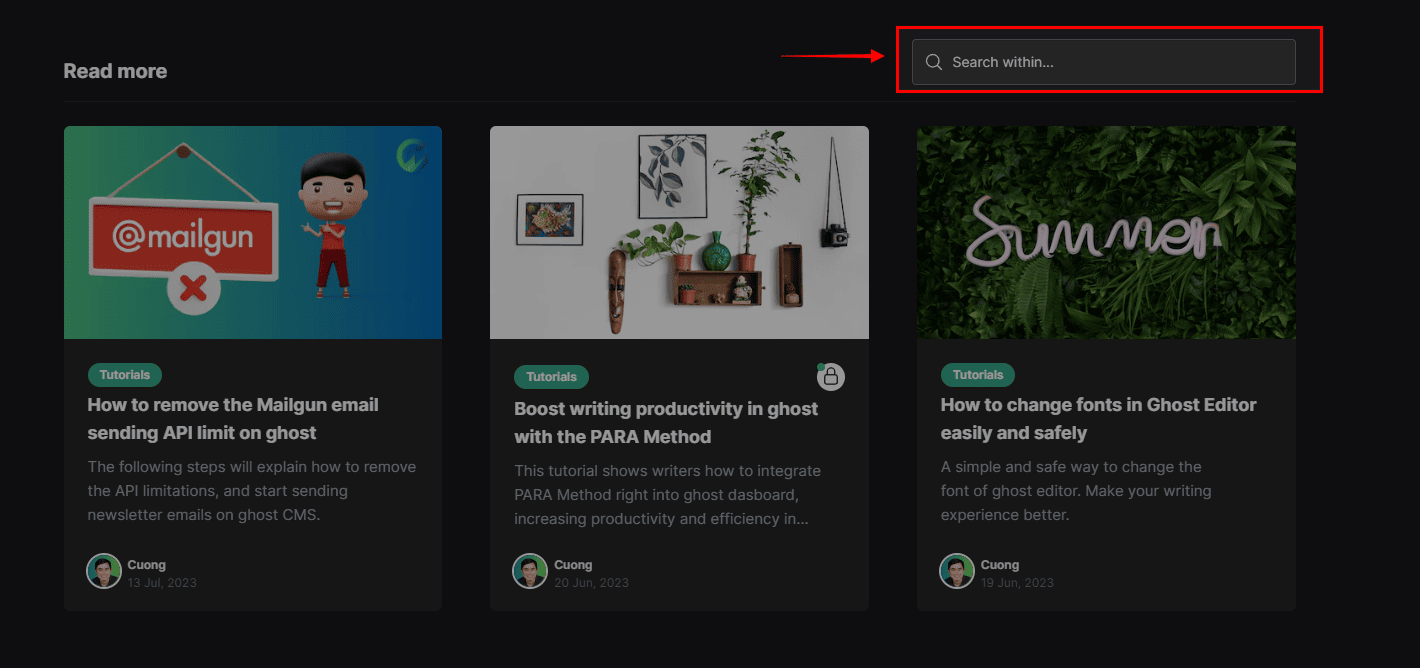
Task: Open the Summer fern thumbnail image
Action: pos(1105,232)
